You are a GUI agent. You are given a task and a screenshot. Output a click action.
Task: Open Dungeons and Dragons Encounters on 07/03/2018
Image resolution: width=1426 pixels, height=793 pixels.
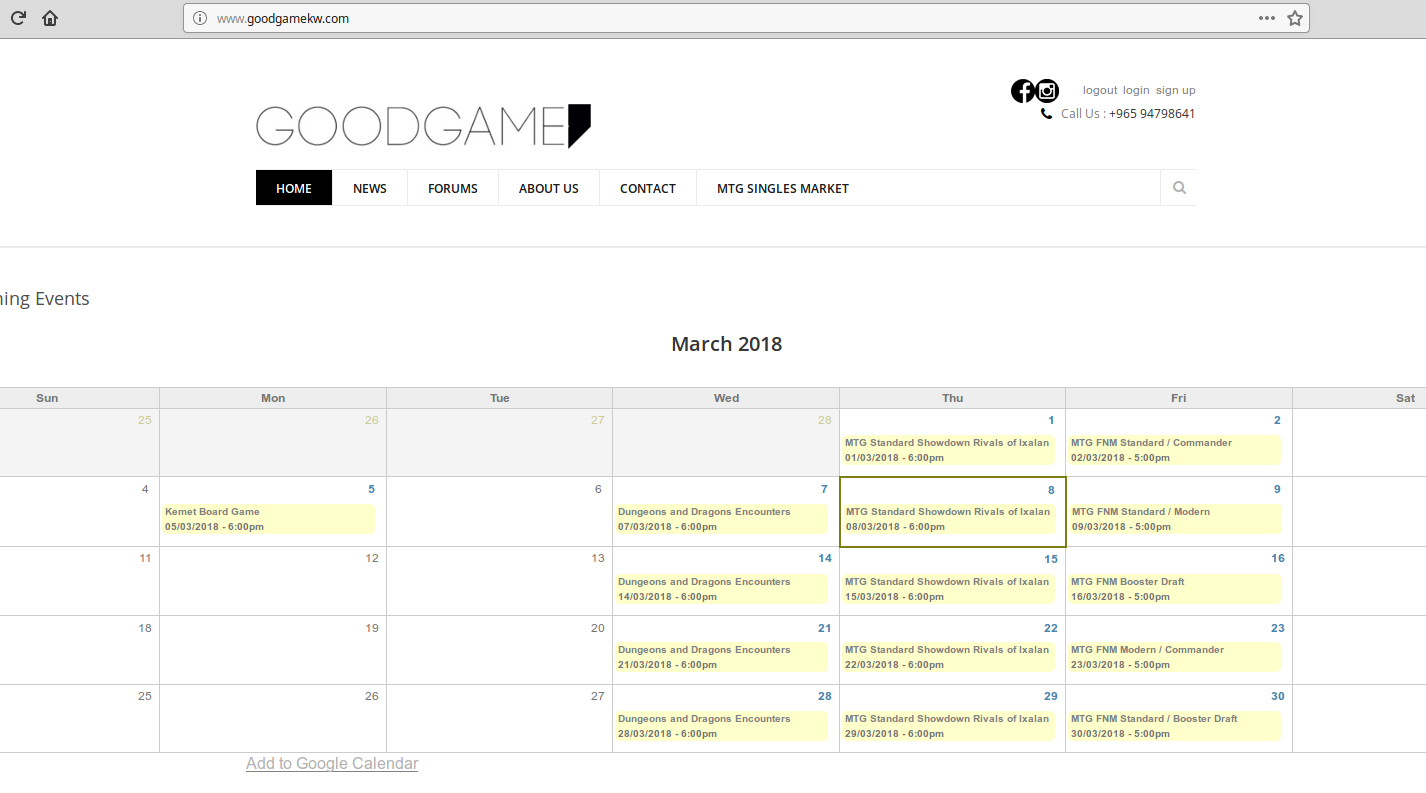(721, 518)
